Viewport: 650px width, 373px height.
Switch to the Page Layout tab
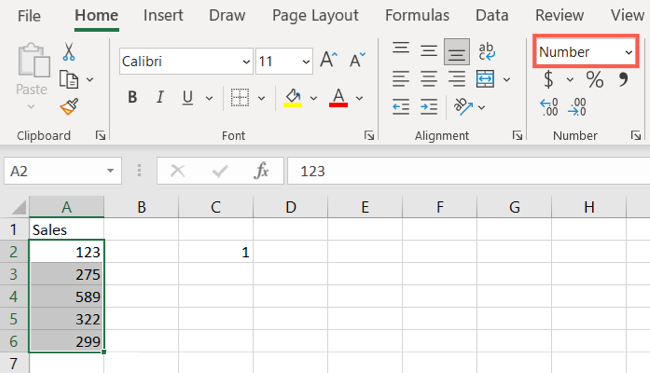pos(315,15)
